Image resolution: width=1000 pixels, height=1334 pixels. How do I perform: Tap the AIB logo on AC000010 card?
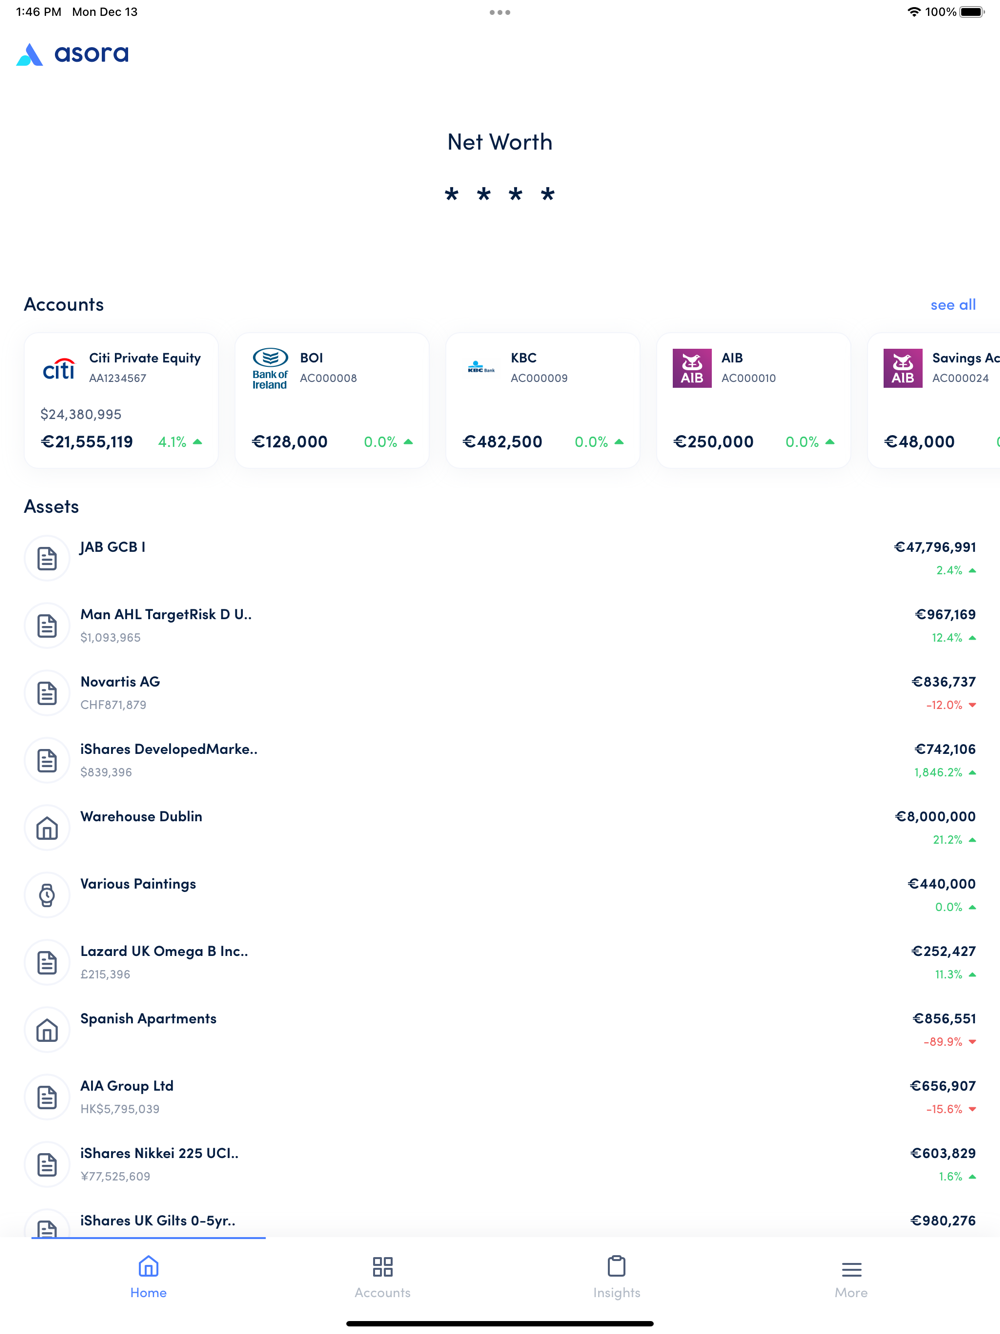click(692, 368)
